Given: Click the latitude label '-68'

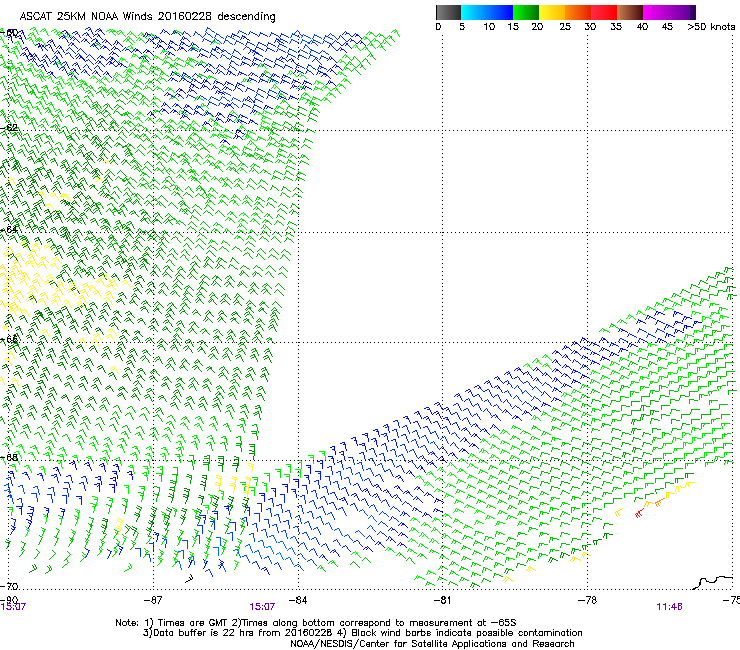Looking at the screenshot, I should point(9,457).
